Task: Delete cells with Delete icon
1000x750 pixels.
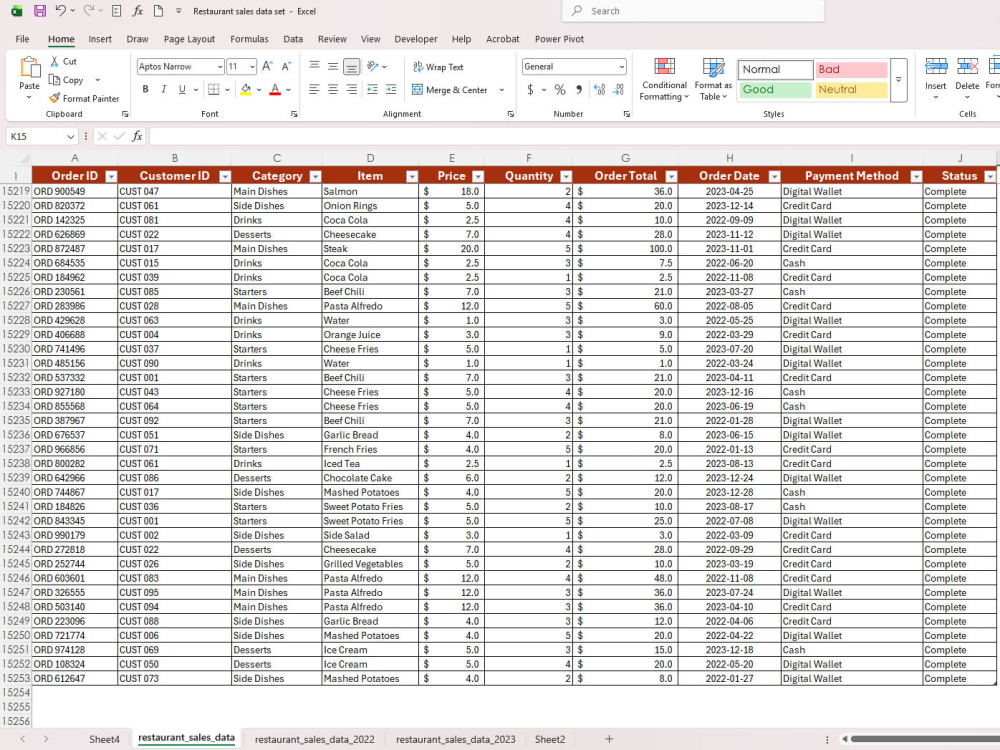Action: point(967,66)
